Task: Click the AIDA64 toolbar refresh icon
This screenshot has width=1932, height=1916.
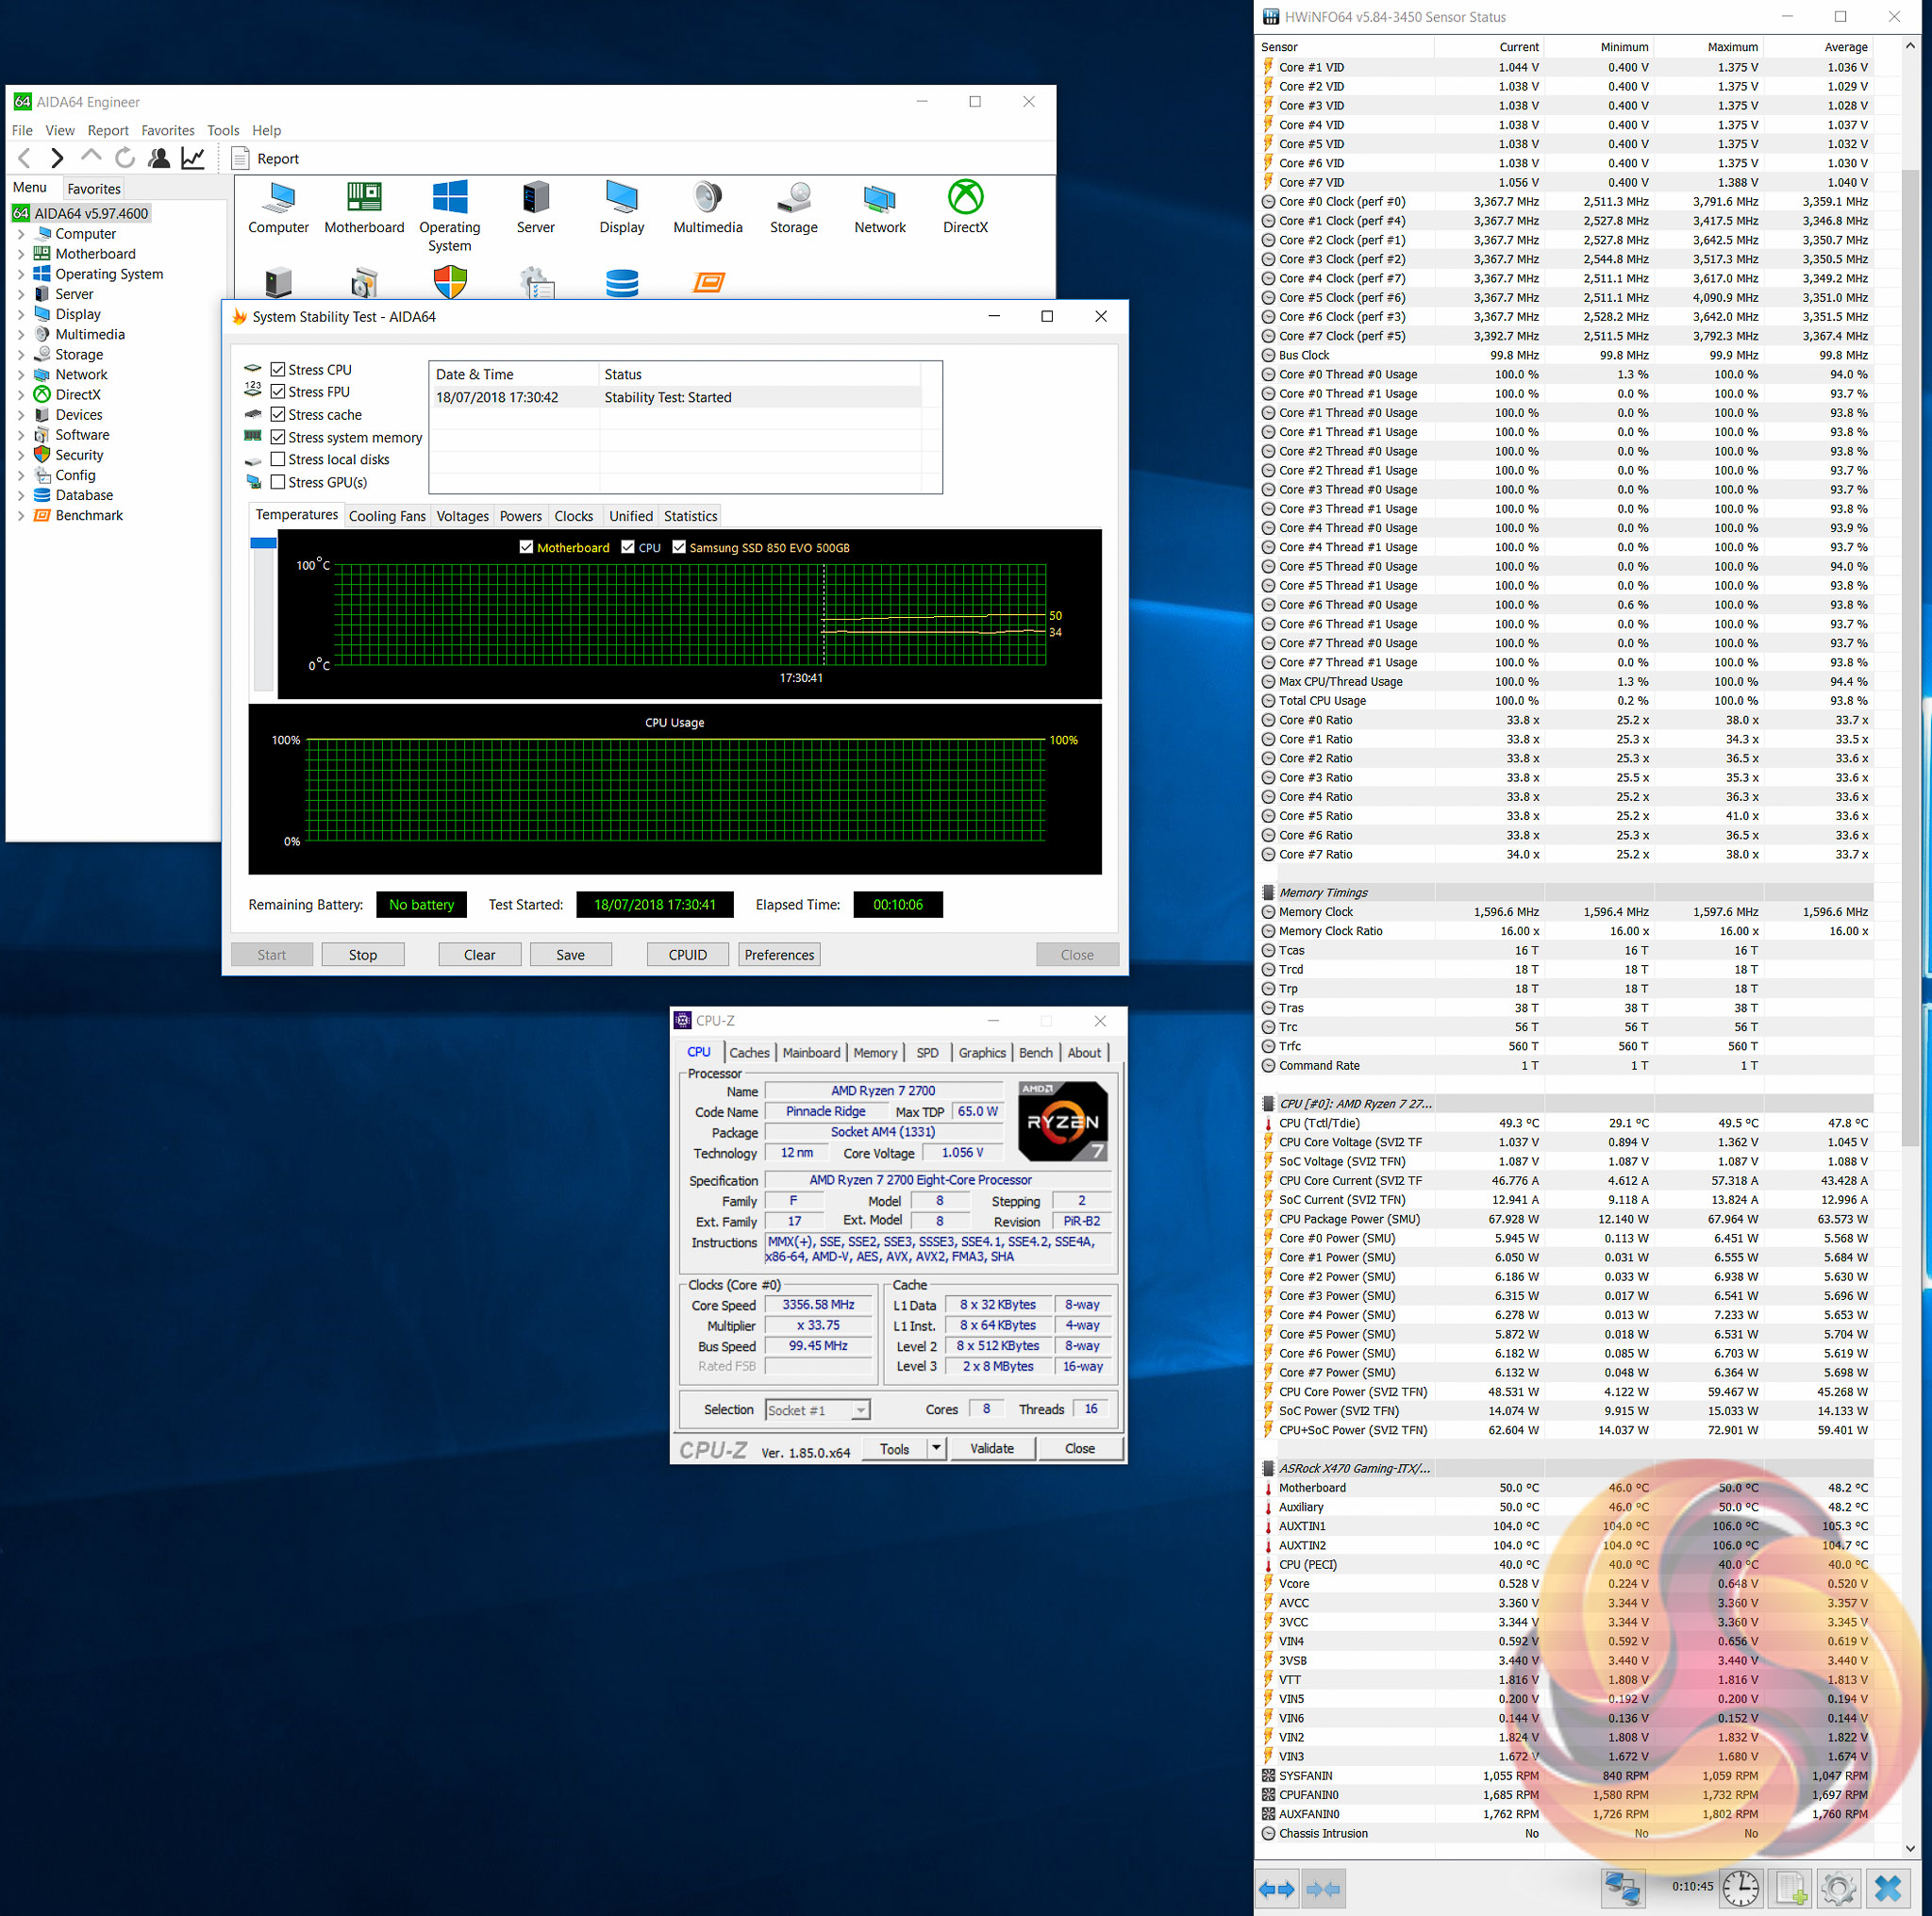Action: pyautogui.click(x=125, y=158)
